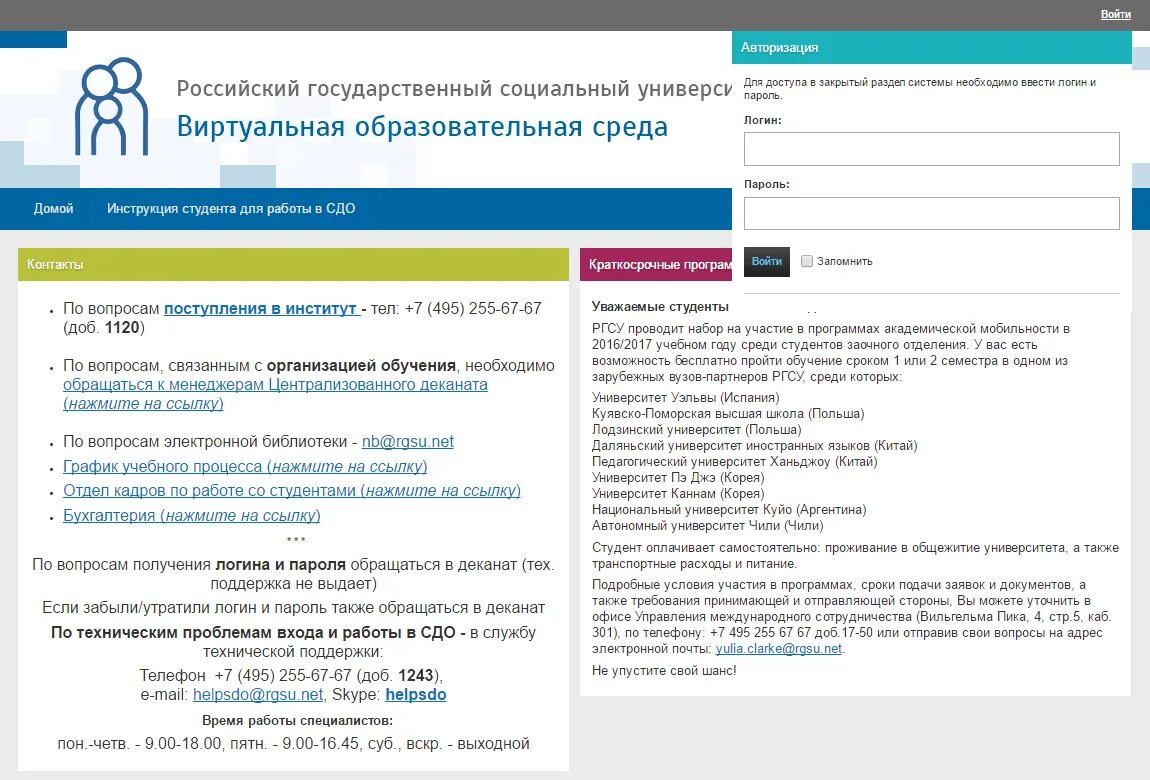This screenshot has height=780, width=1150.
Task: Click Автономный университет Чили (Чили) line
Action: (x=708, y=526)
